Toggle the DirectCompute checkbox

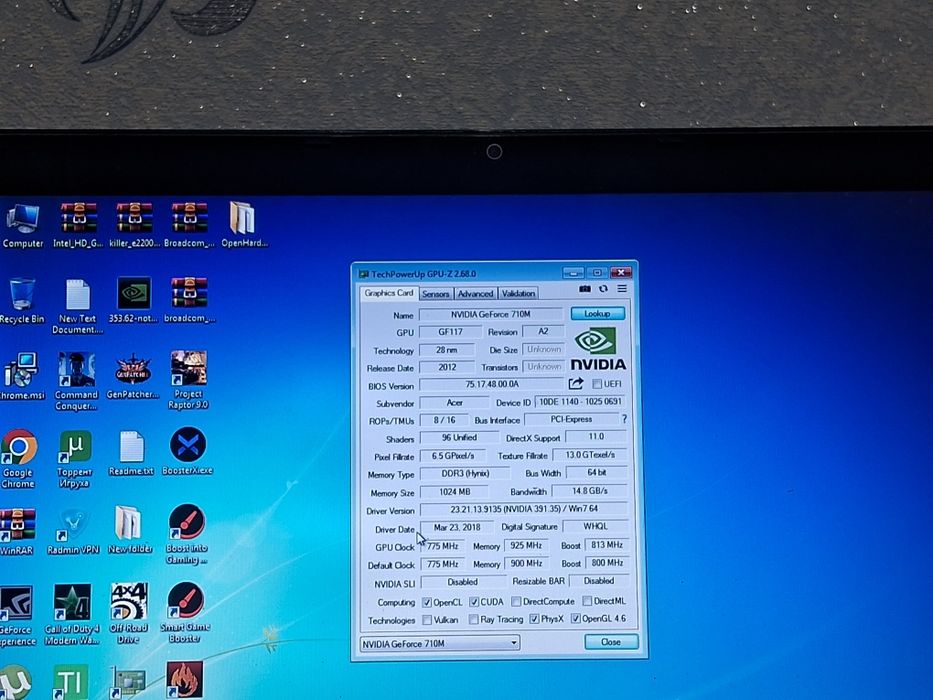click(516, 602)
